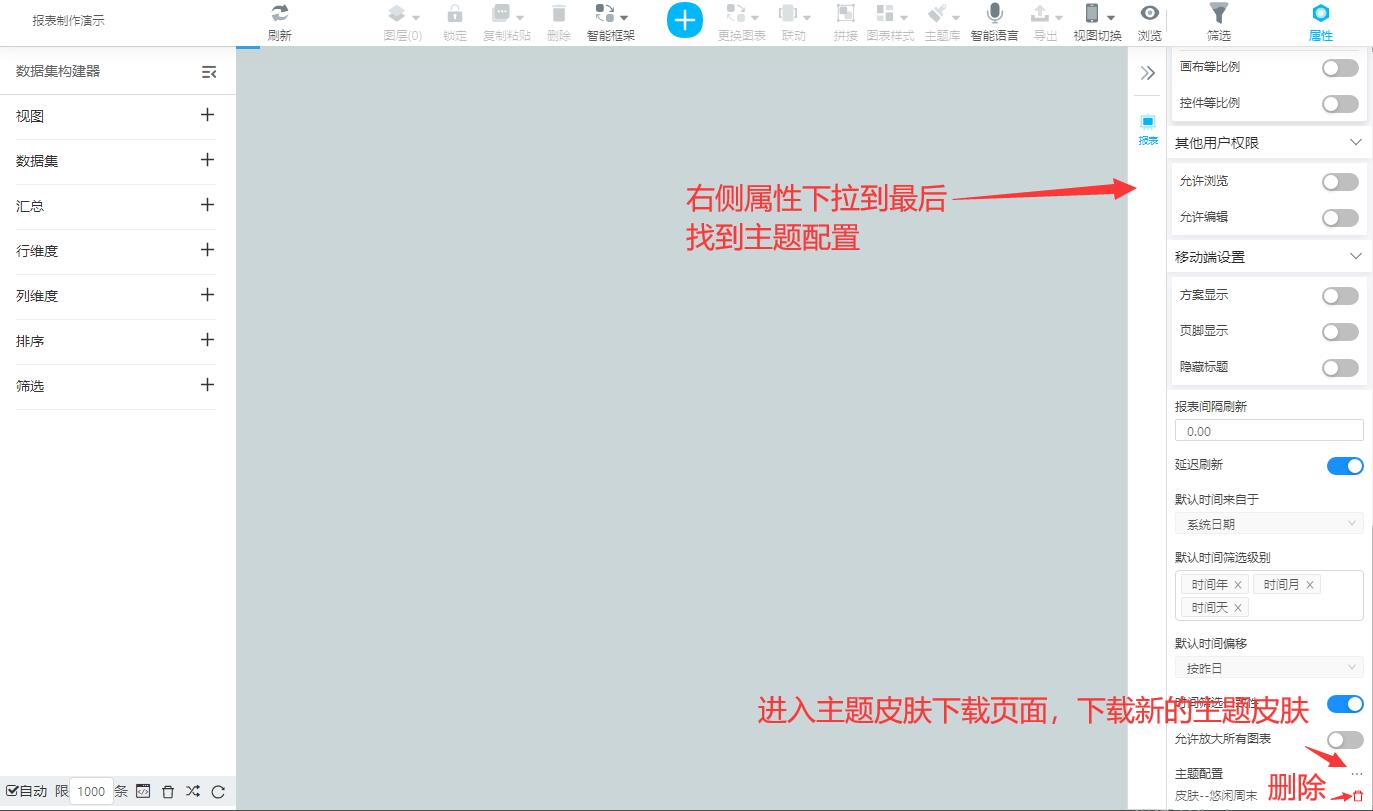Image resolution: width=1373 pixels, height=811 pixels.
Task: Edit the 1000 row limit field
Action: tap(91, 790)
